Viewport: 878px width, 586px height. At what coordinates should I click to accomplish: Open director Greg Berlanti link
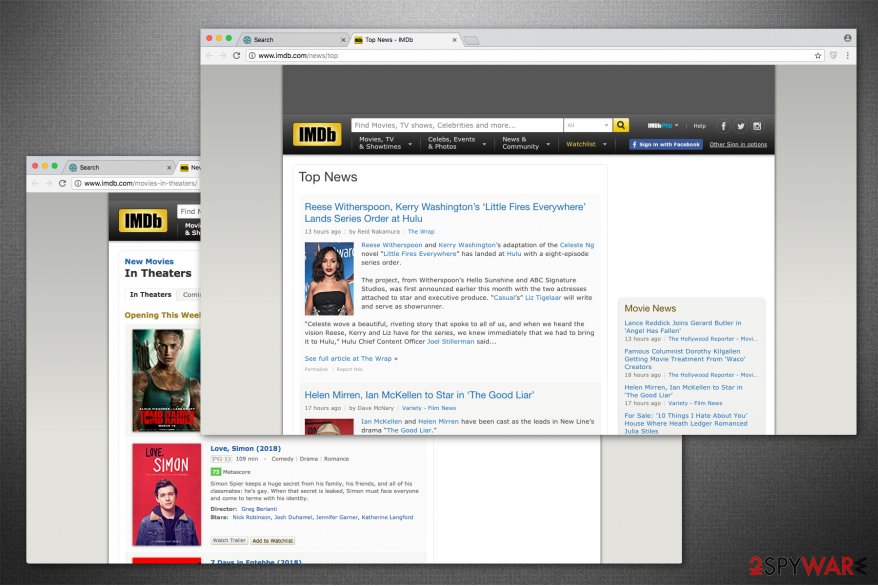pyautogui.click(x=259, y=509)
